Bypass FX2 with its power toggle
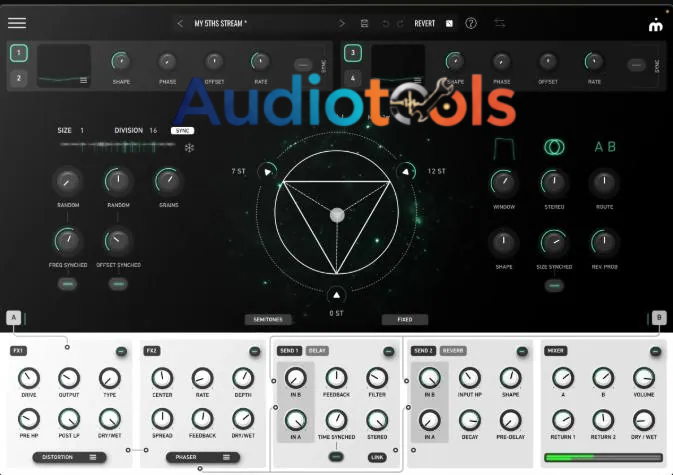 coord(255,351)
